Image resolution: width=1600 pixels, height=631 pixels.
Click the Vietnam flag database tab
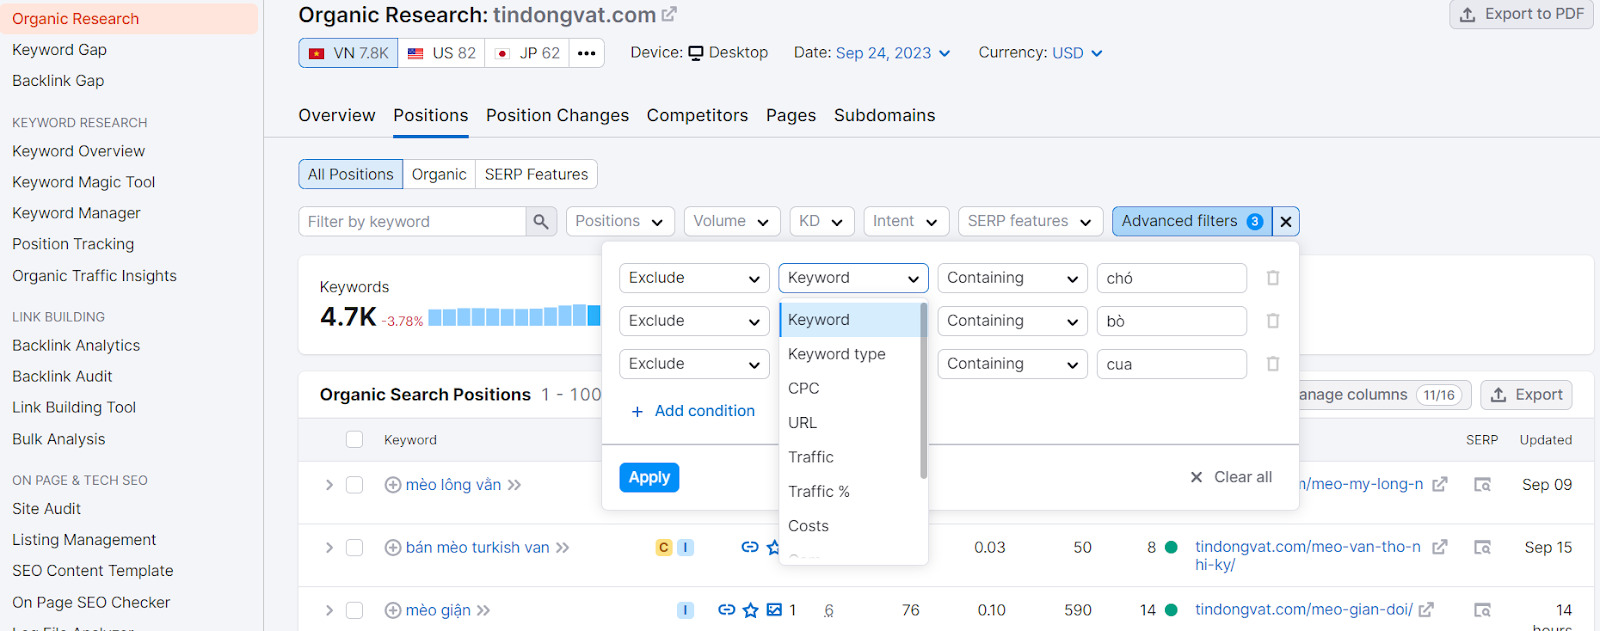347,52
